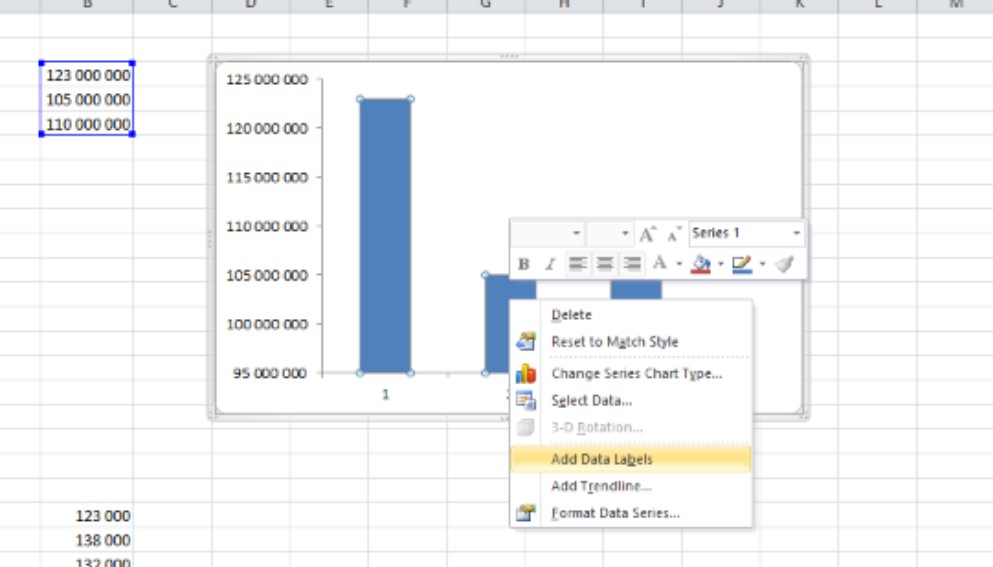Toggle bold in the mini toolbar
Screen dimensions: 993x567
[x=523, y=264]
